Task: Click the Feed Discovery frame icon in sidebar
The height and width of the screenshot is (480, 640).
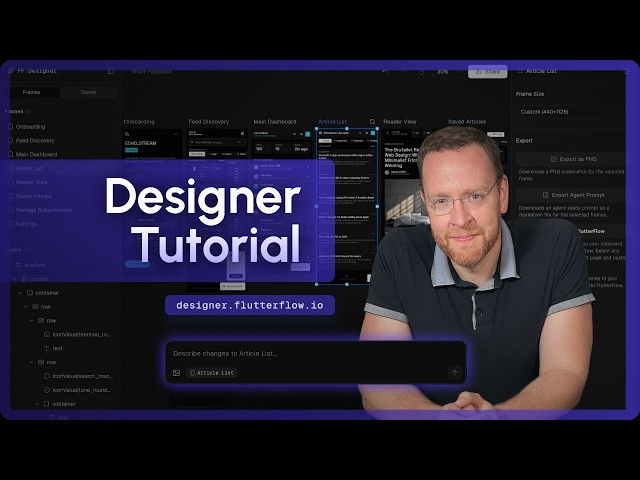Action: tap(11, 140)
